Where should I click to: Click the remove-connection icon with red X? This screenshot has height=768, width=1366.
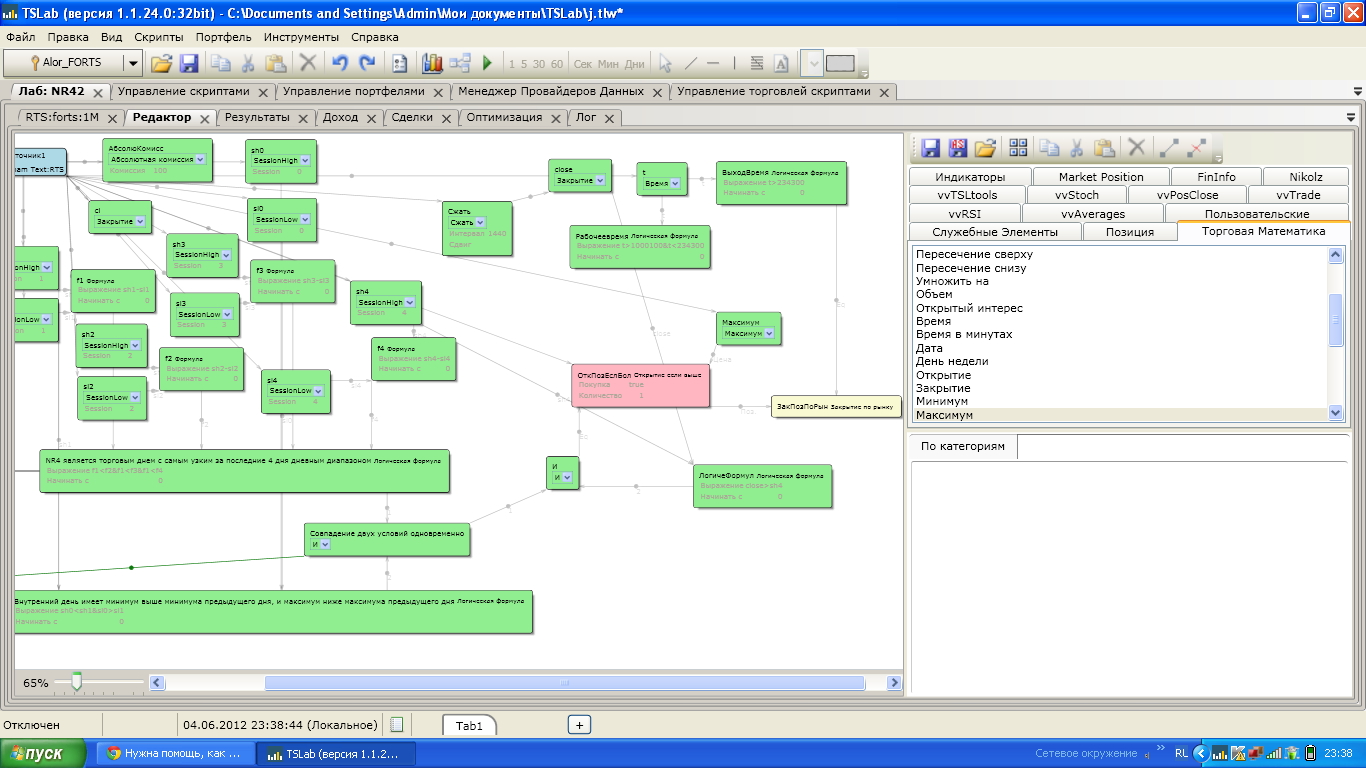click(x=1196, y=147)
